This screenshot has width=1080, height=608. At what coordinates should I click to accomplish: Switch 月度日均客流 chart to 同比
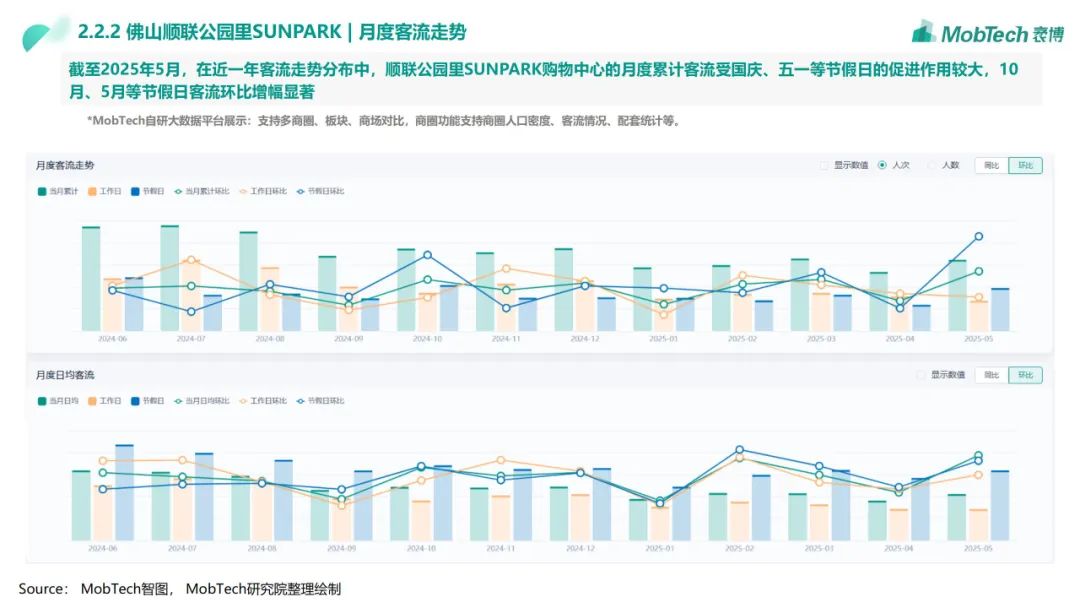pyautogui.click(x=992, y=375)
